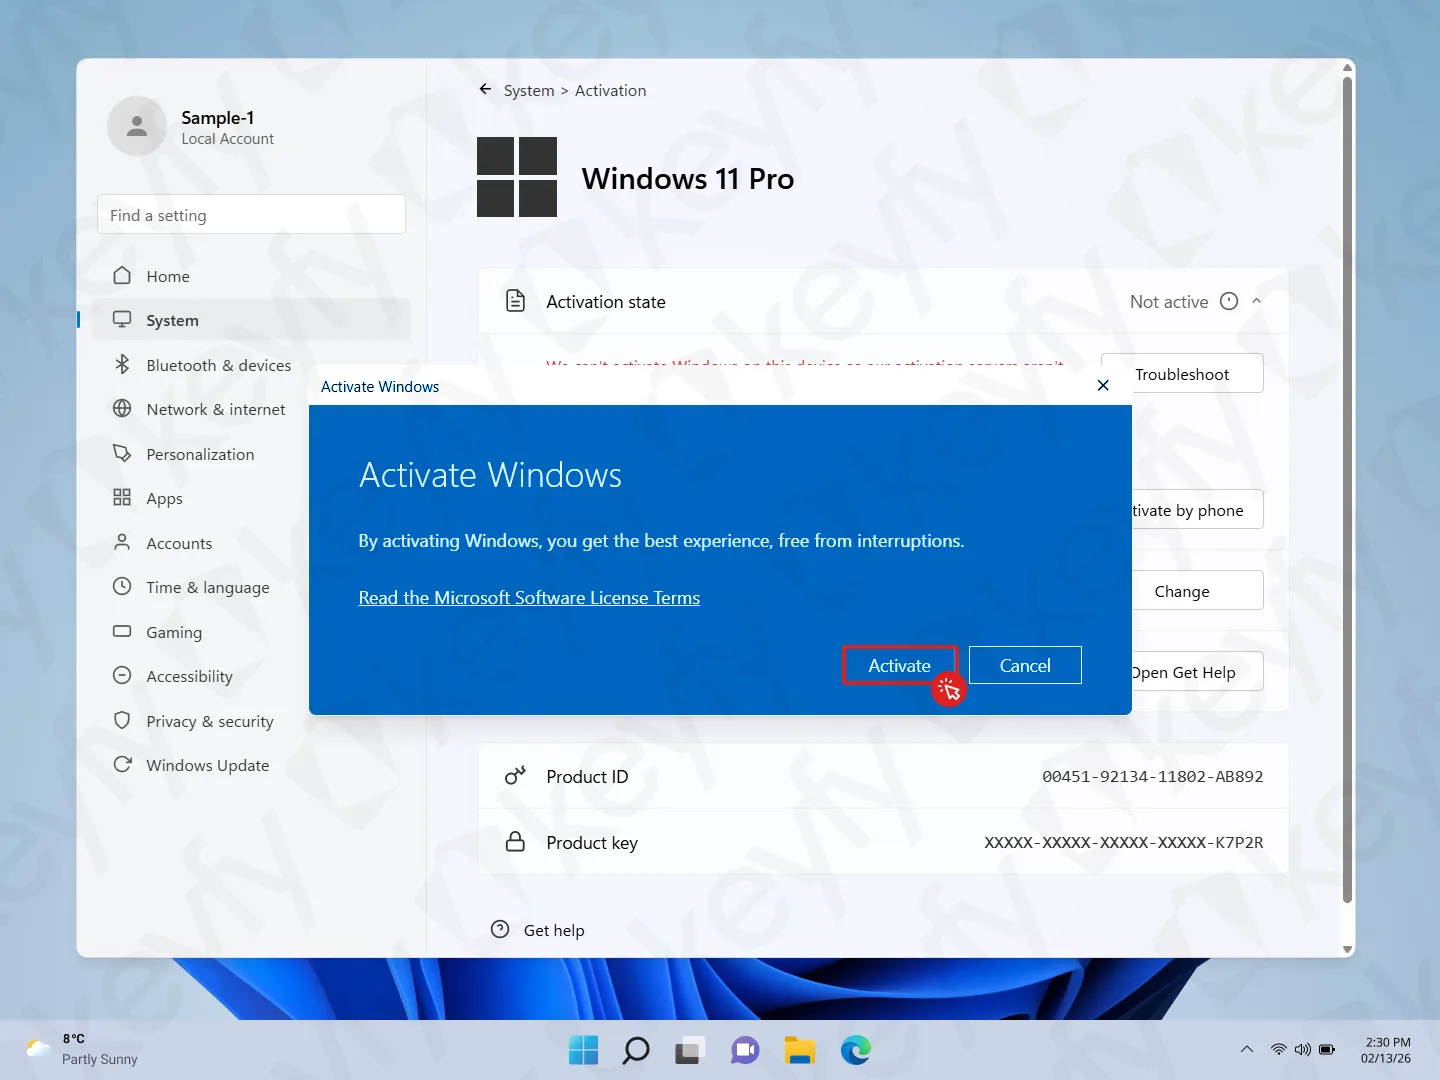Viewport: 1440px width, 1080px height.
Task: Show hidden system tray icons
Action: click(1246, 1049)
